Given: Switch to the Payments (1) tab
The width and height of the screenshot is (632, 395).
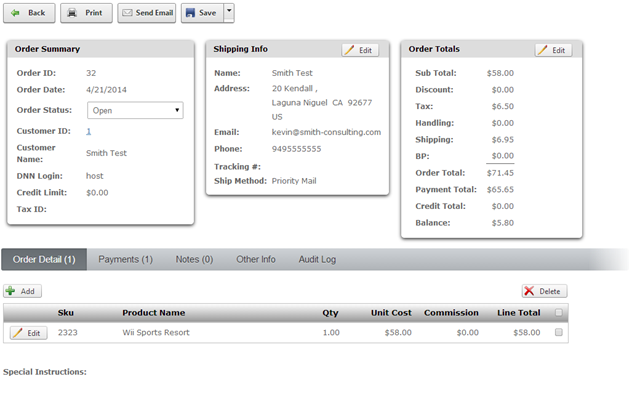Looking at the screenshot, I should click(x=125, y=260).
